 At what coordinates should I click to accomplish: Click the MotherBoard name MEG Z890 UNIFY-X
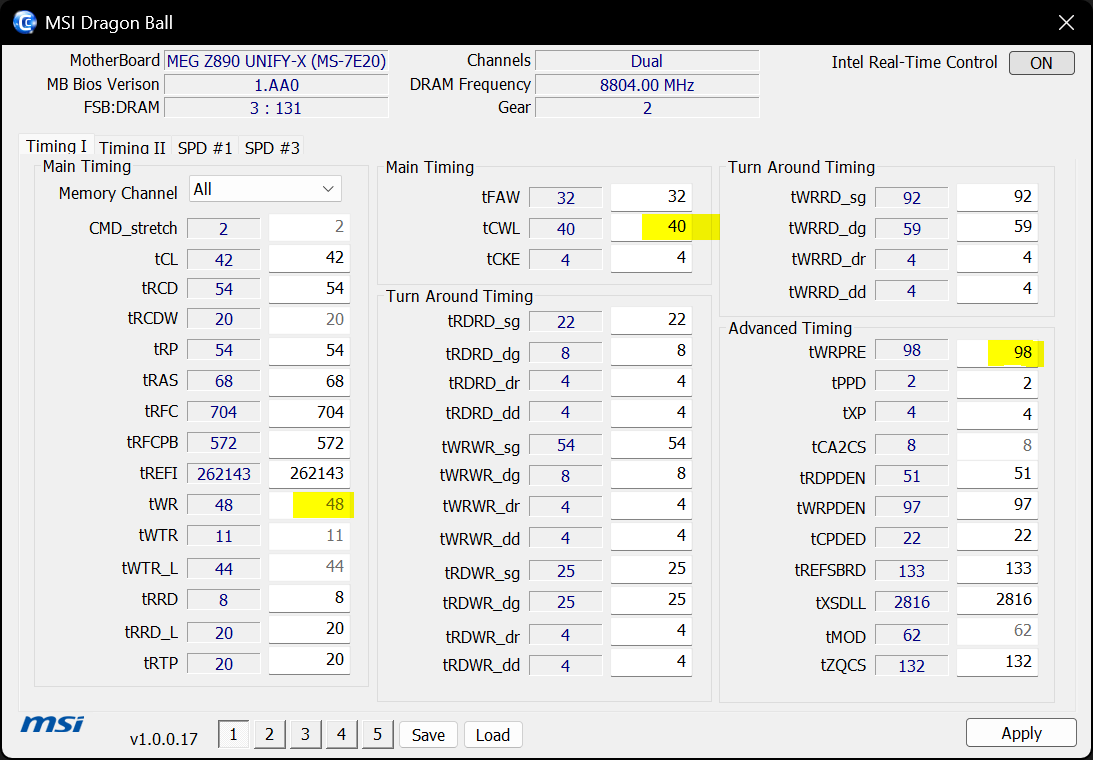276,61
